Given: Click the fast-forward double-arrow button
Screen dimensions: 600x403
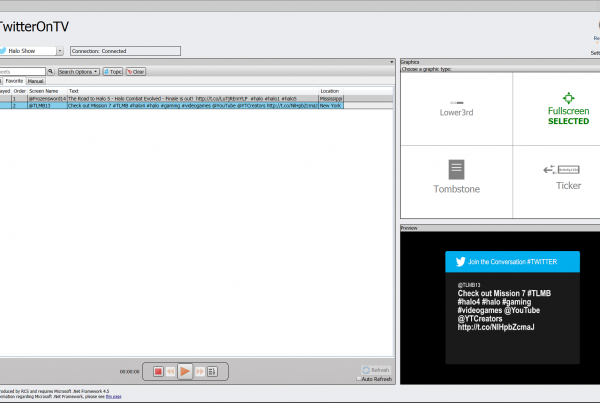Looking at the screenshot, I should click(199, 371).
